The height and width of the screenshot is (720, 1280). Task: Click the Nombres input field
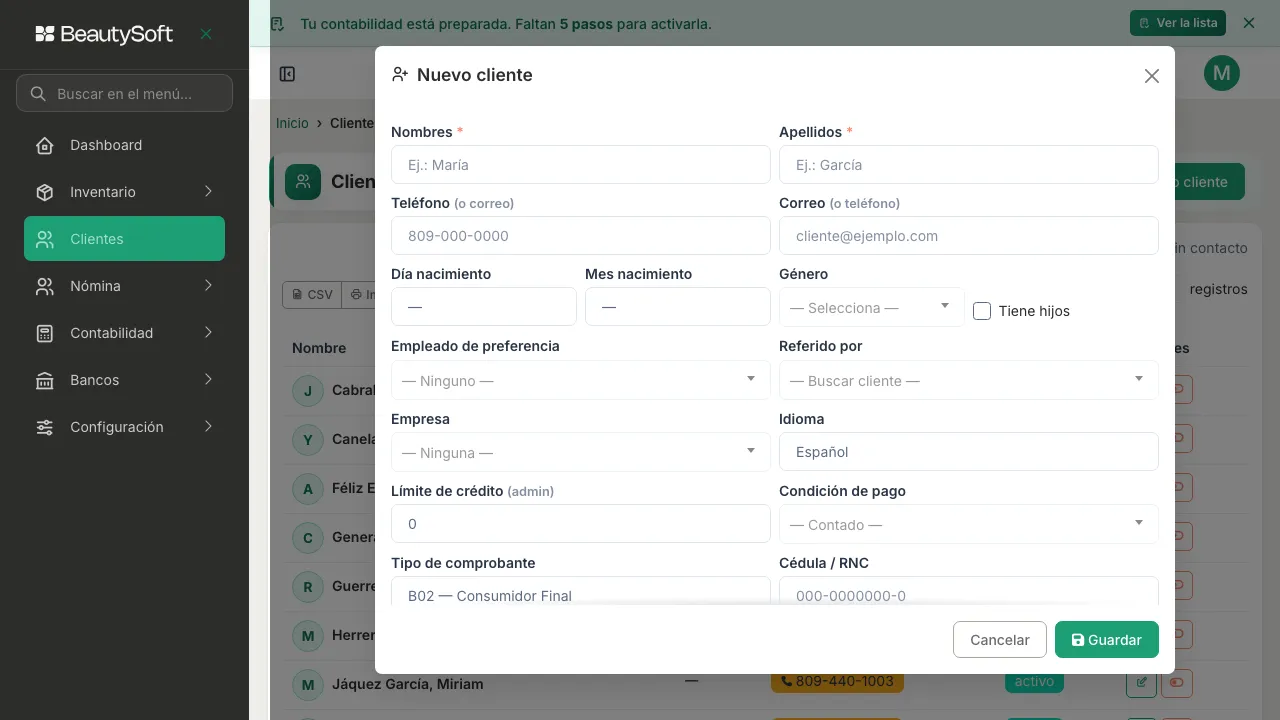tap(580, 165)
